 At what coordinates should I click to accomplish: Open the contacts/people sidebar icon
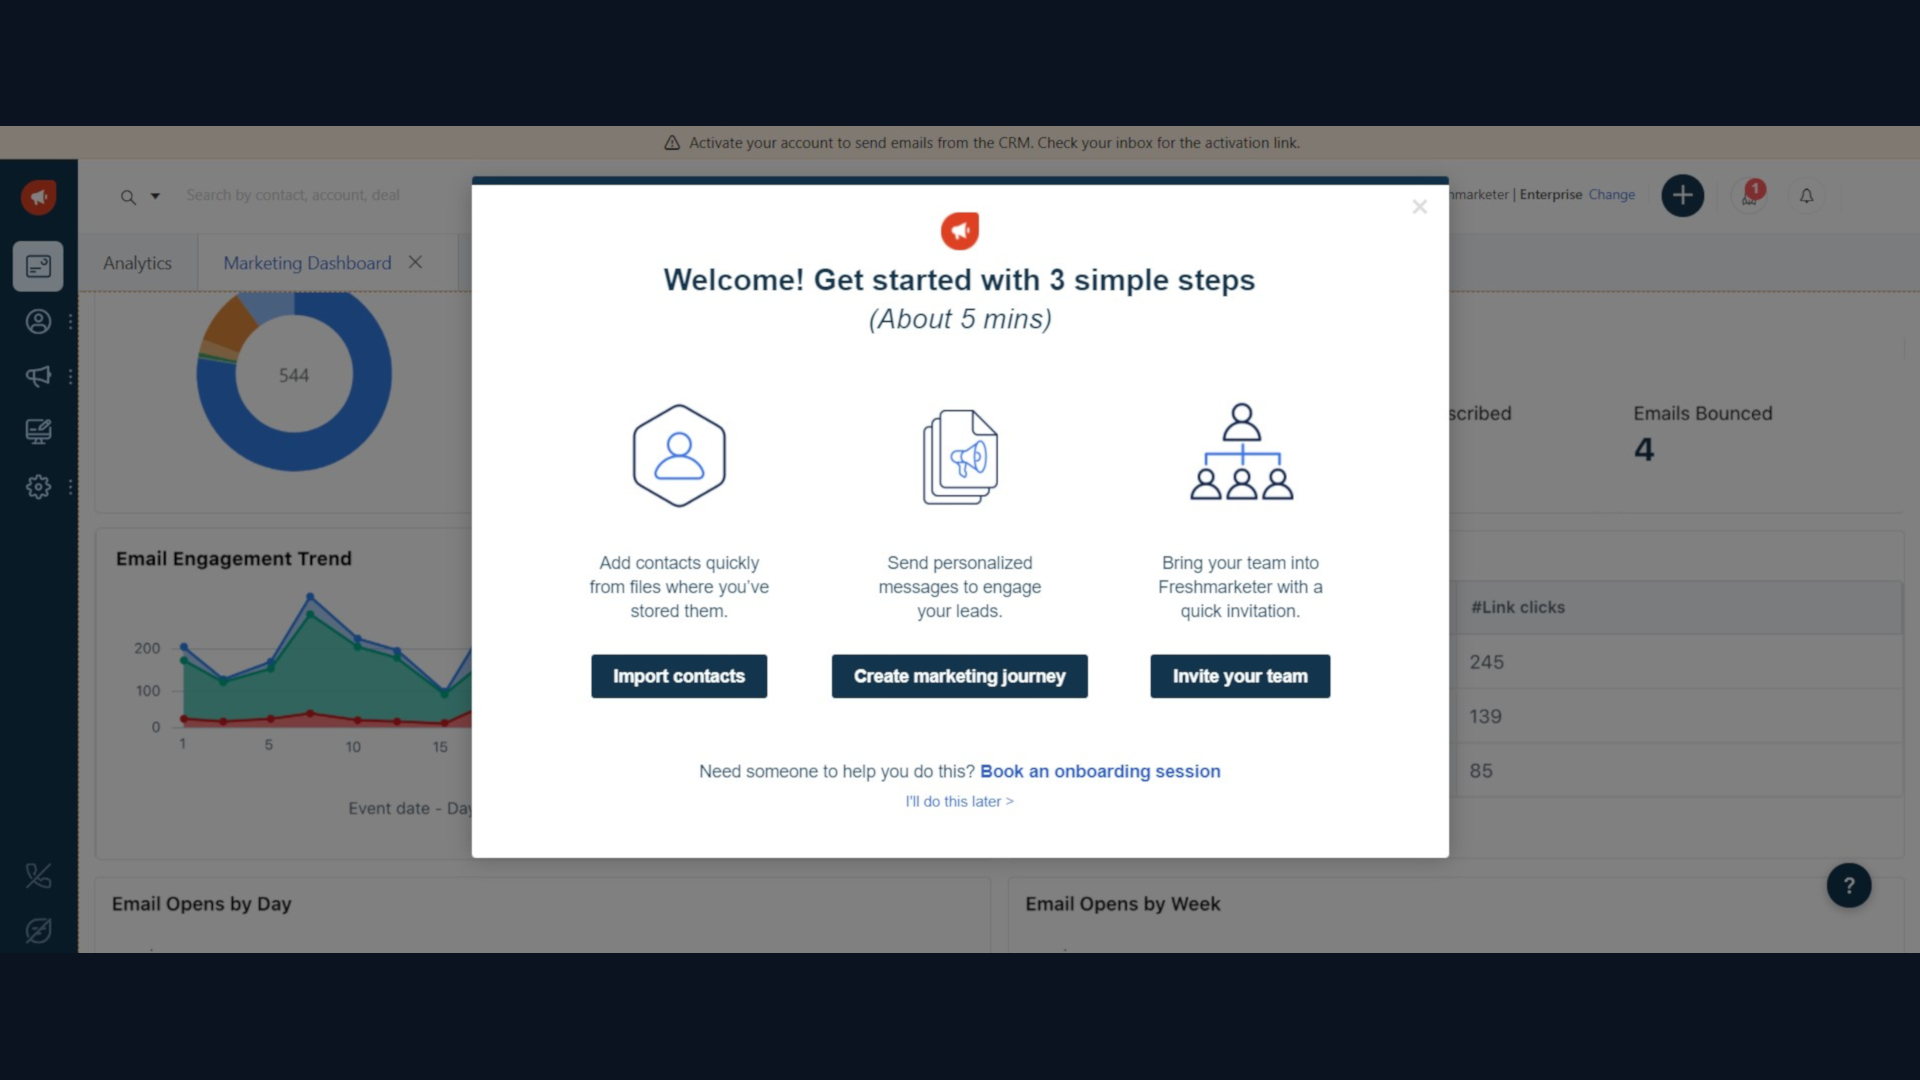(38, 322)
